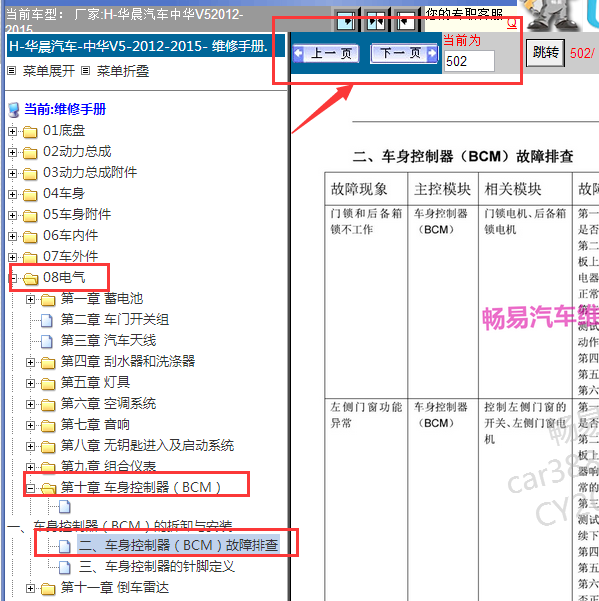Select 第八章 无钥匙进入及启动系统 label
Screen dimensions: 599x601
coord(147,445)
